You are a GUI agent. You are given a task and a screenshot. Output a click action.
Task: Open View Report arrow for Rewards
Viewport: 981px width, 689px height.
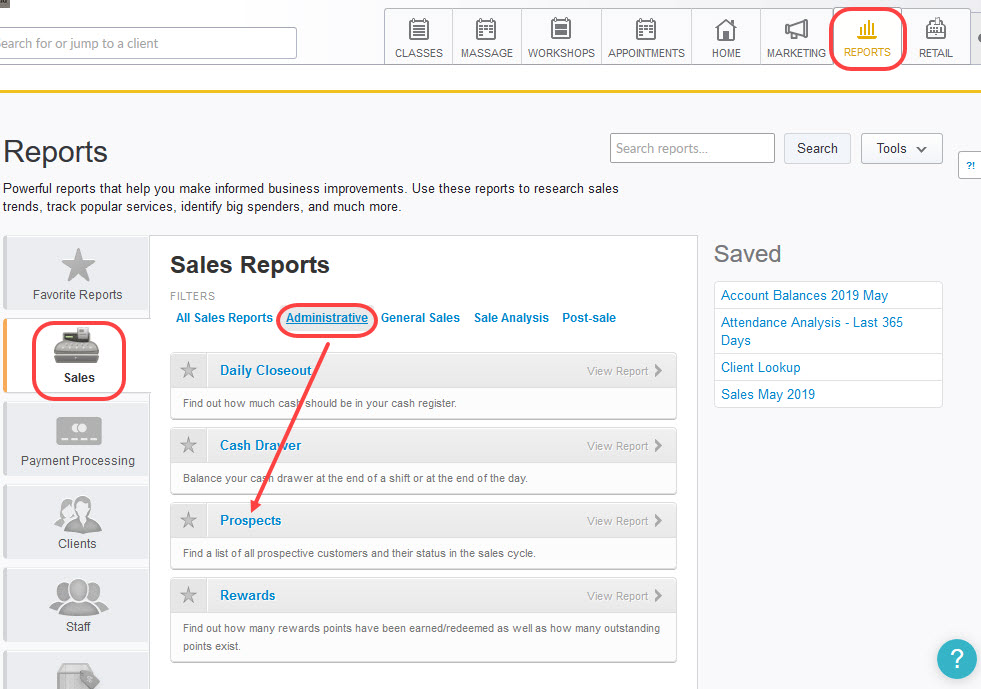[x=658, y=596]
